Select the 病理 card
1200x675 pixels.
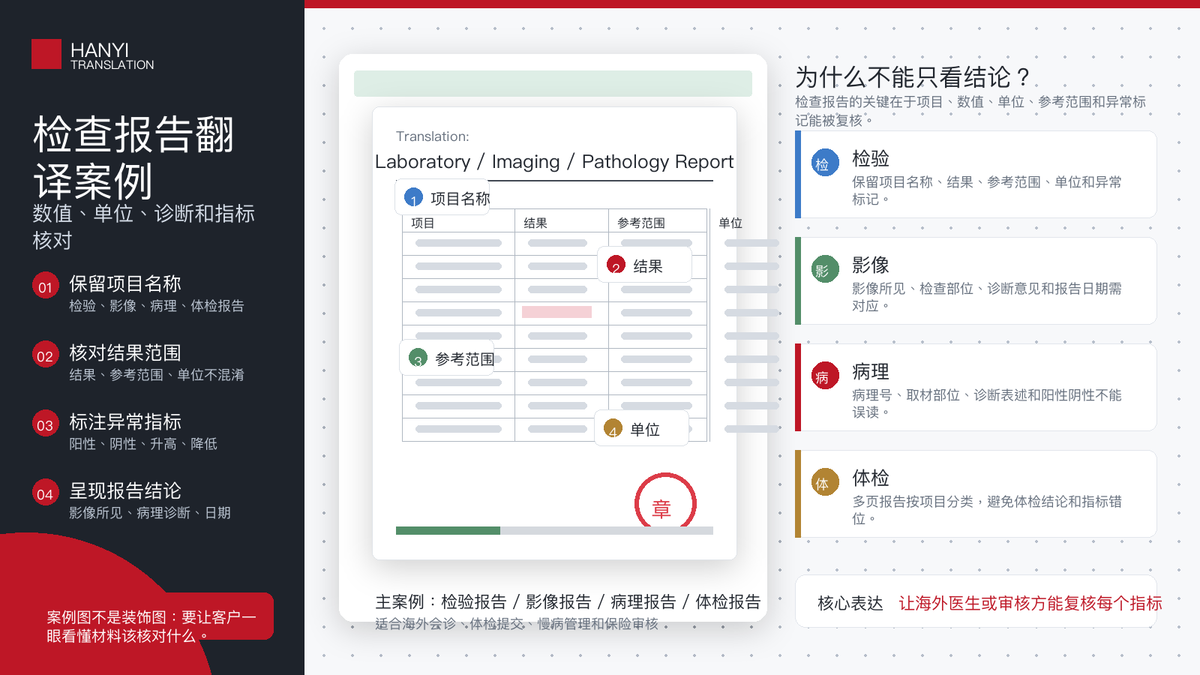[976, 388]
